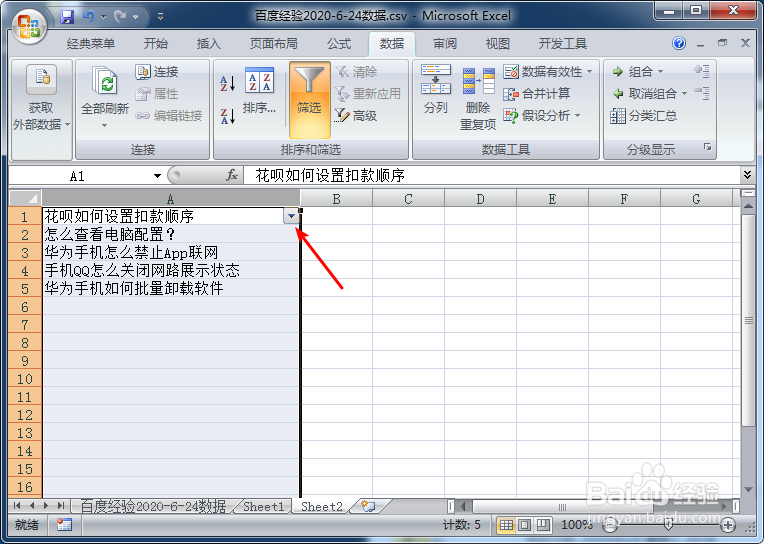The height and width of the screenshot is (544, 764).
Task: Open the Outline group dialog launcher
Action: point(707,147)
